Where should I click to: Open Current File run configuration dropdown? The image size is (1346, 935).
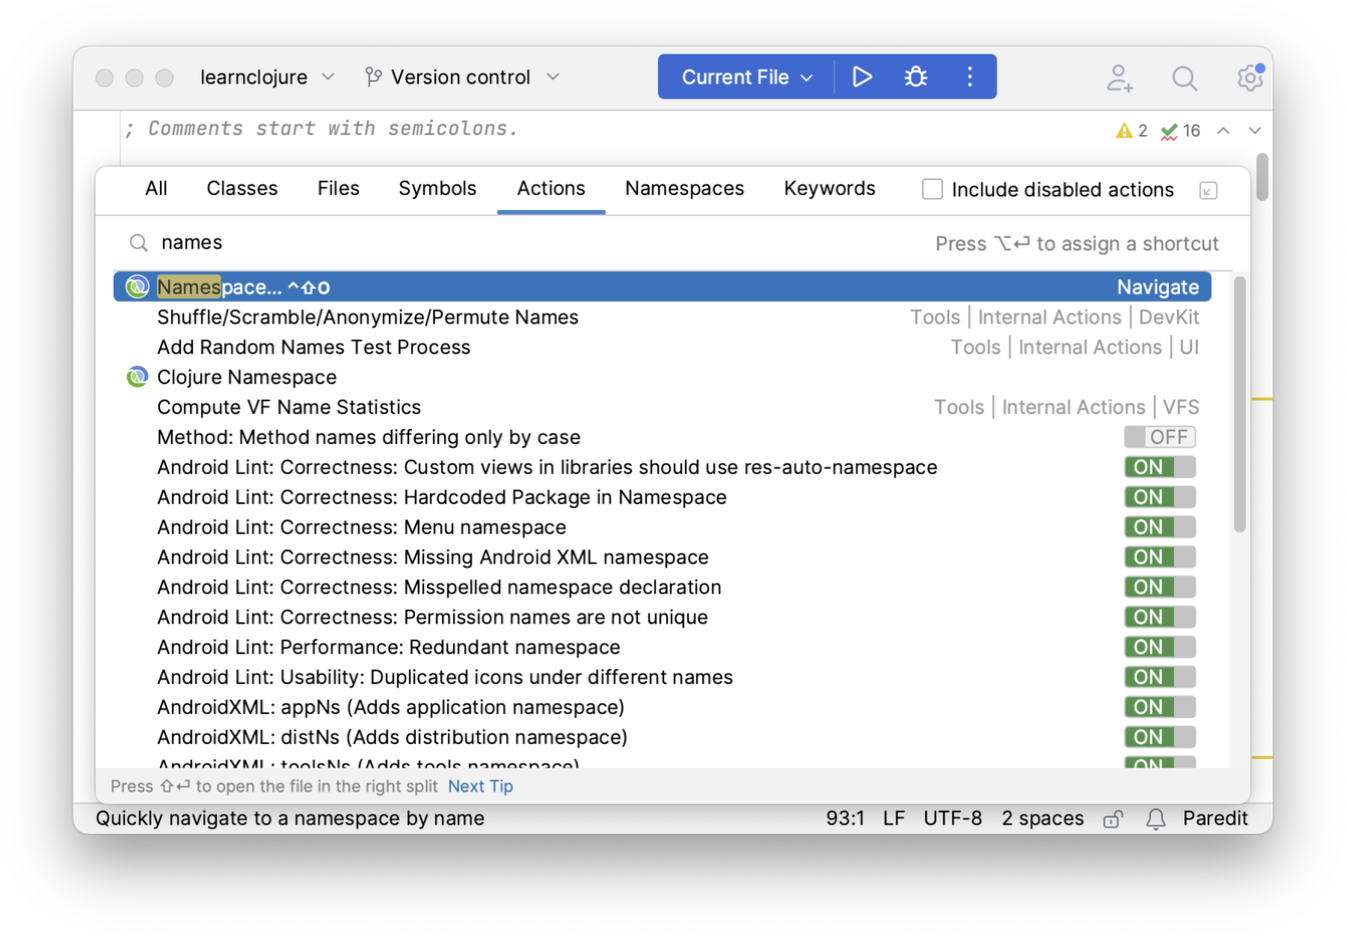746,77
